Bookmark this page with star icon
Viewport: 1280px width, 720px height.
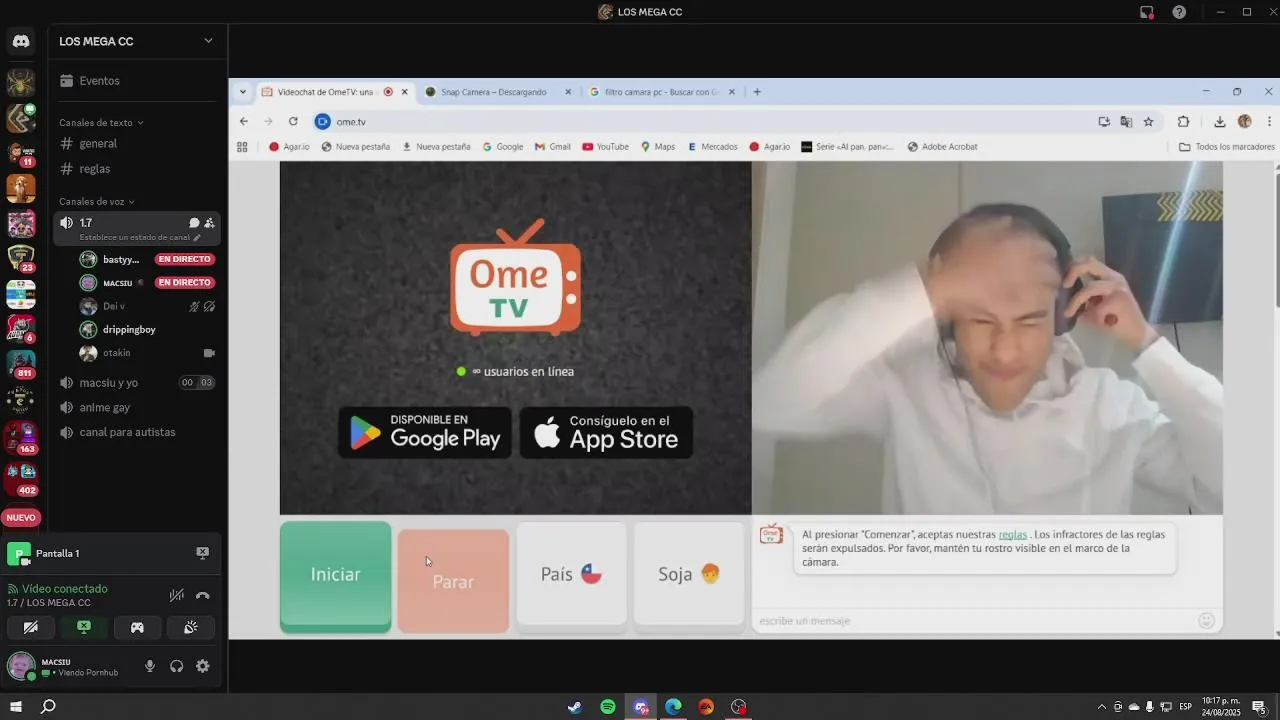(x=1148, y=121)
